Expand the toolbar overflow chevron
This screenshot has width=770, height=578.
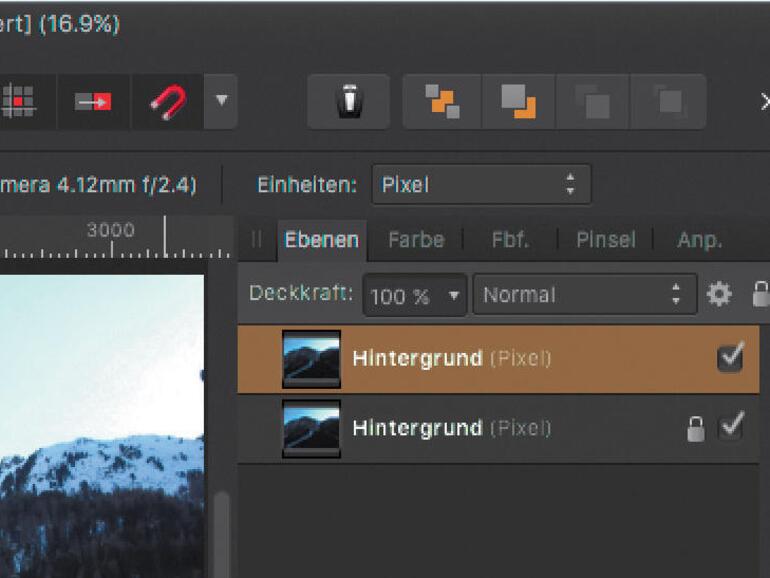coord(764,102)
